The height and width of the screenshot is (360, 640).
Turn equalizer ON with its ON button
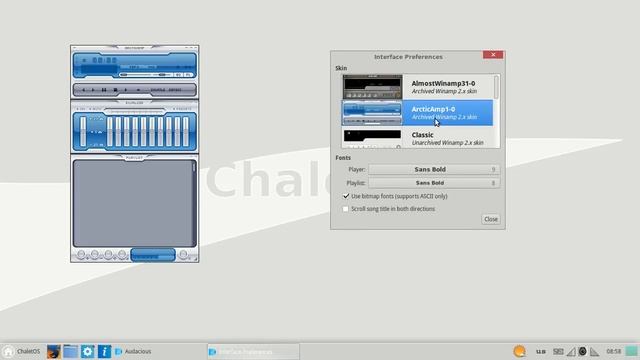click(x=82, y=109)
